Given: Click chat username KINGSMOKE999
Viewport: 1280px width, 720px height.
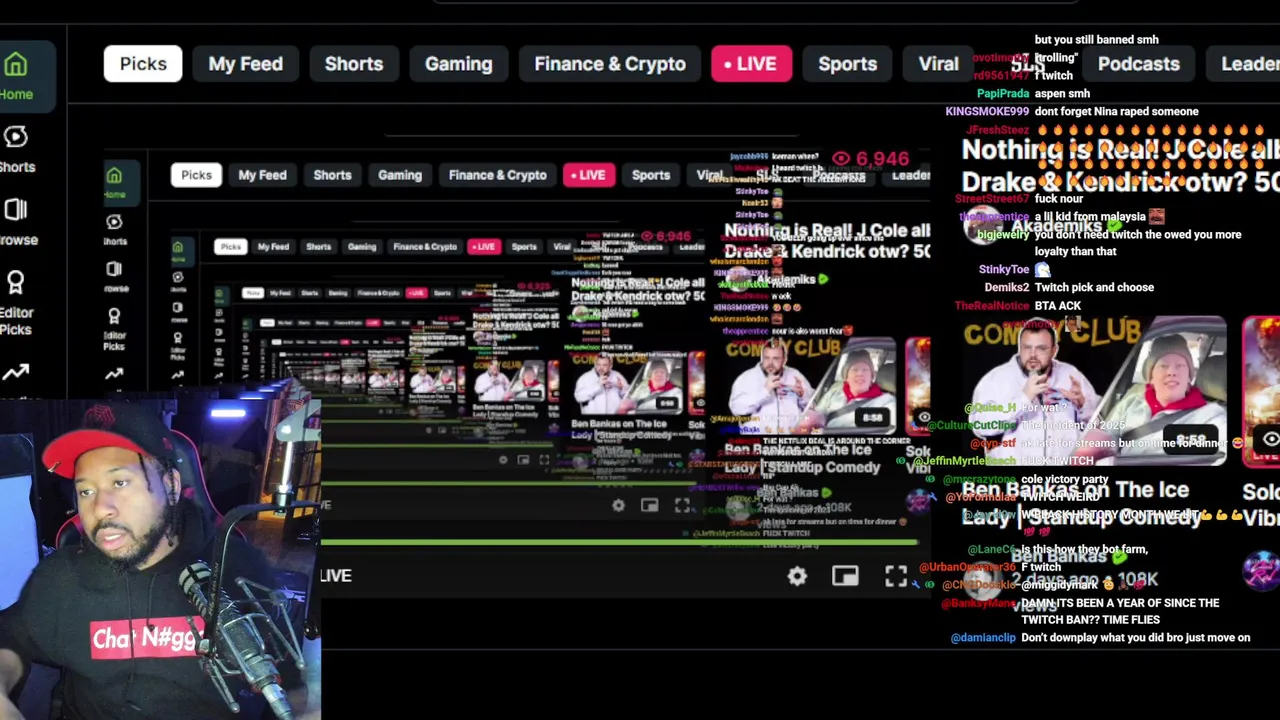Looking at the screenshot, I should [987, 112].
